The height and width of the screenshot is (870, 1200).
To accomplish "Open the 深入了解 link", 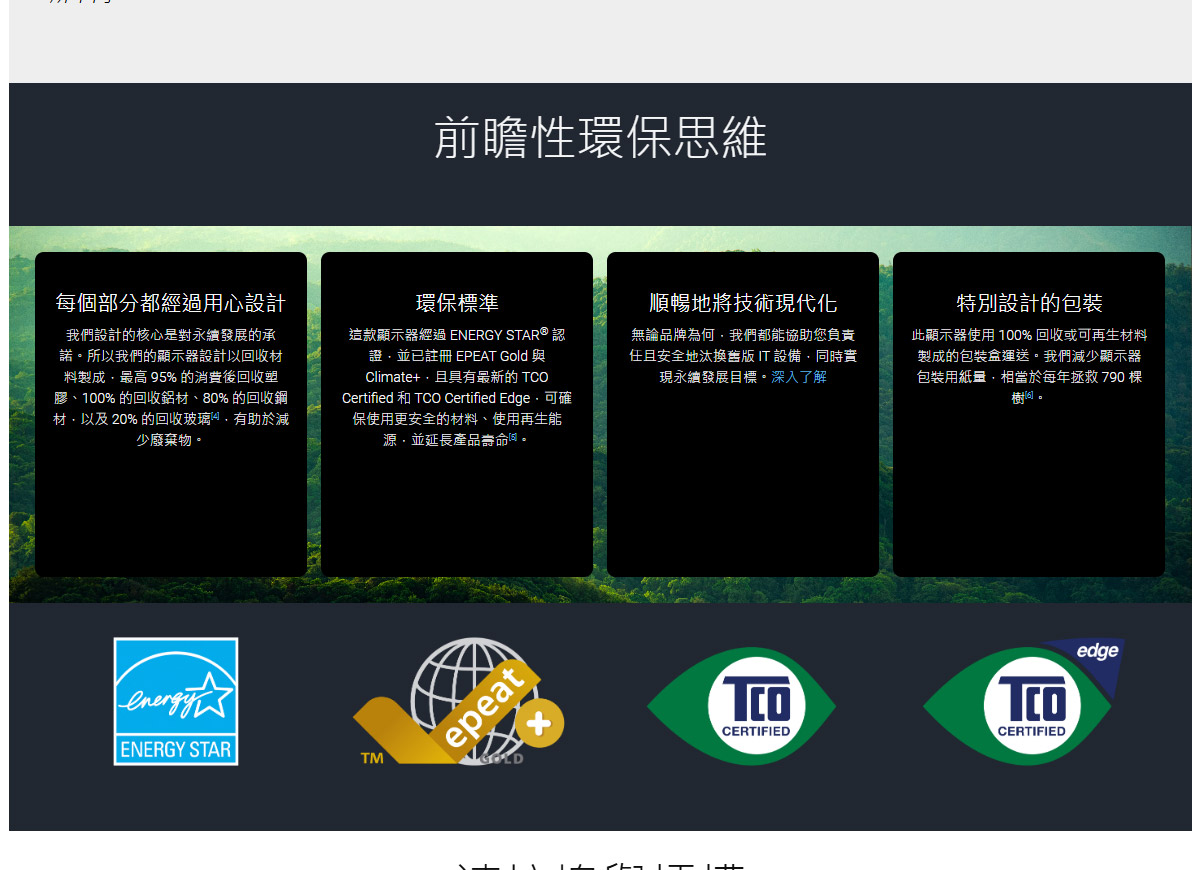I will click(x=799, y=377).
